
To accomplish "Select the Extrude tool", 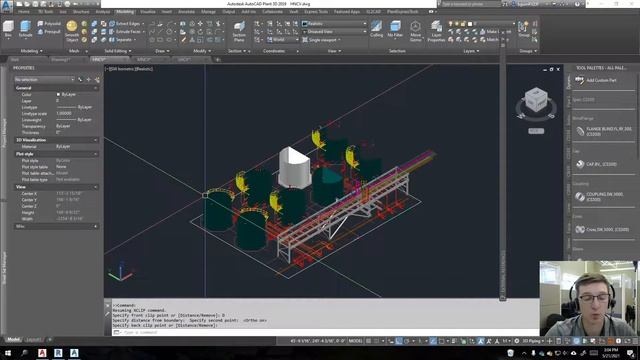I will pos(25,29).
